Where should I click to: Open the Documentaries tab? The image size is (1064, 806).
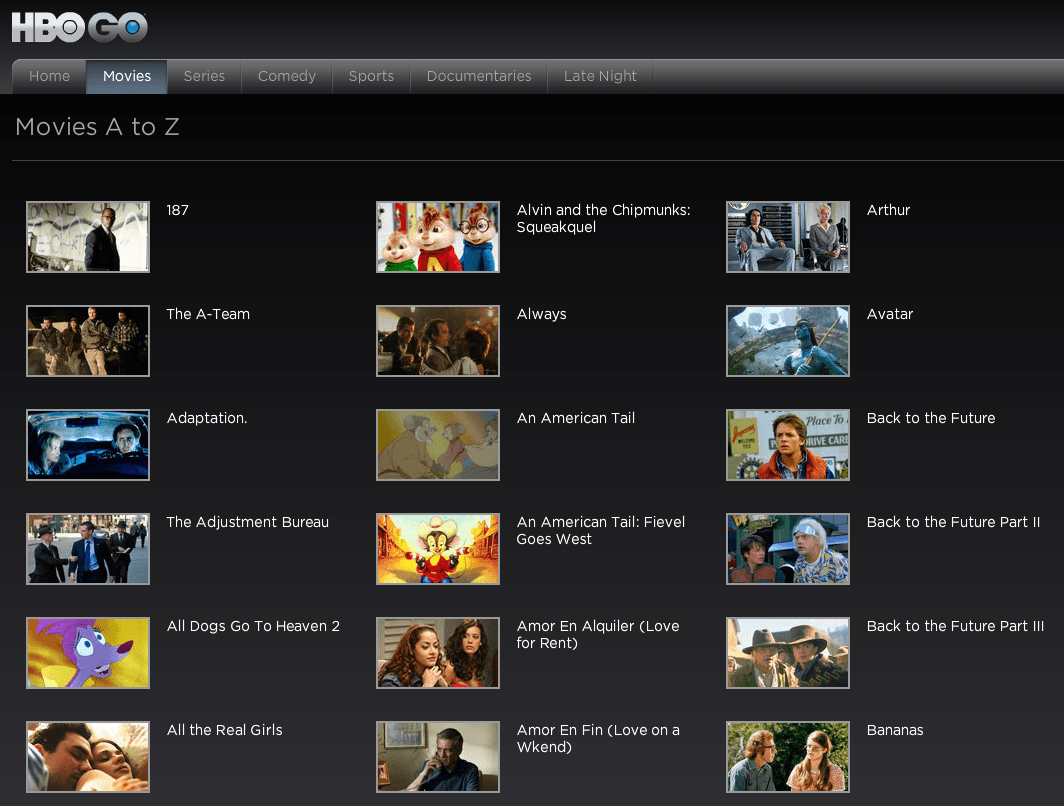(479, 76)
